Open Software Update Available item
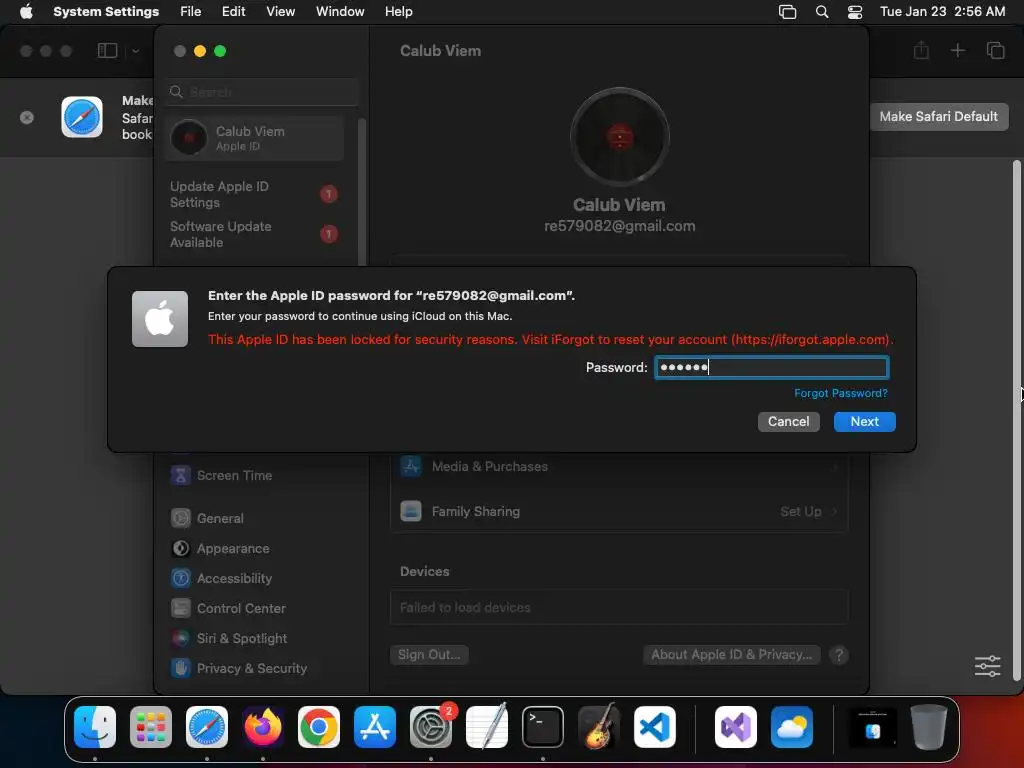The height and width of the screenshot is (768, 1024). [254, 234]
